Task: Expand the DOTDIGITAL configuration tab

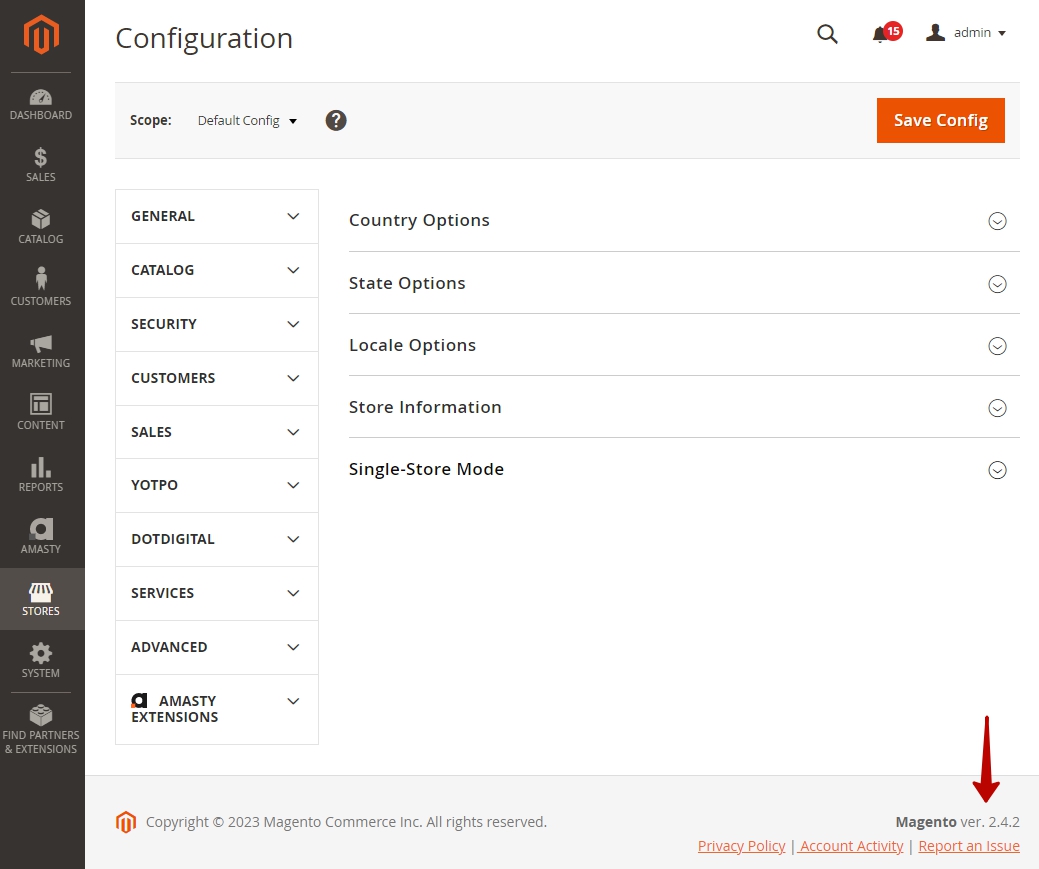Action: 217,539
